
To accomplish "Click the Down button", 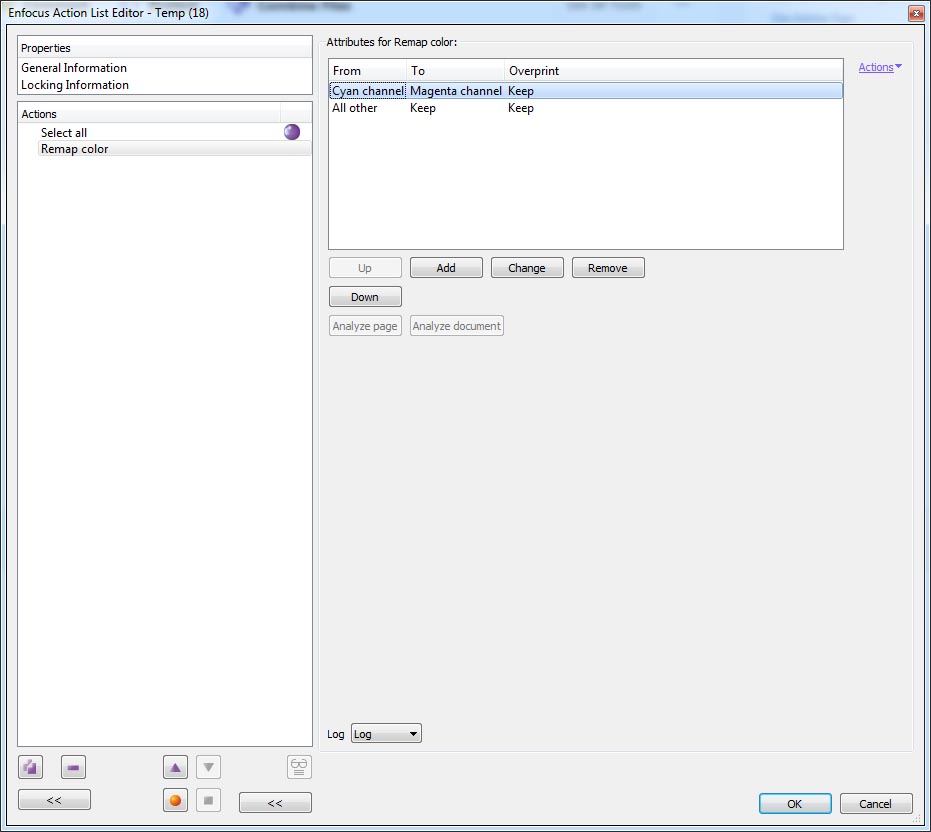I will [x=365, y=297].
